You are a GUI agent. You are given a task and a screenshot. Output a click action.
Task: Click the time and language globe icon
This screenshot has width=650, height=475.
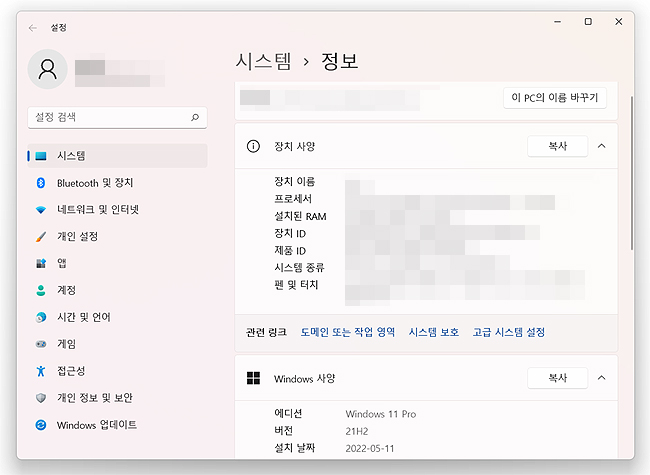point(41,317)
